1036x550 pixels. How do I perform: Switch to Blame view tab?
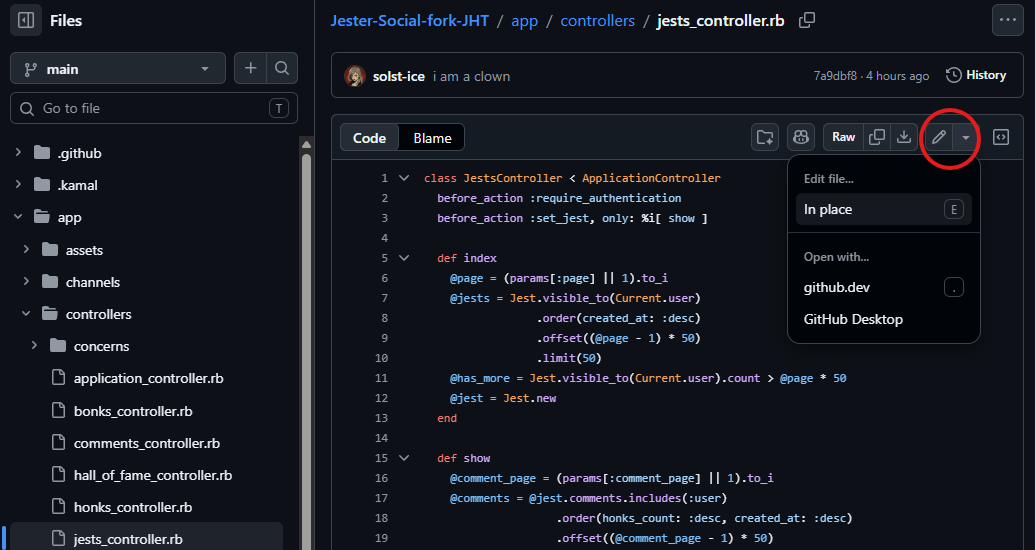click(x=432, y=138)
